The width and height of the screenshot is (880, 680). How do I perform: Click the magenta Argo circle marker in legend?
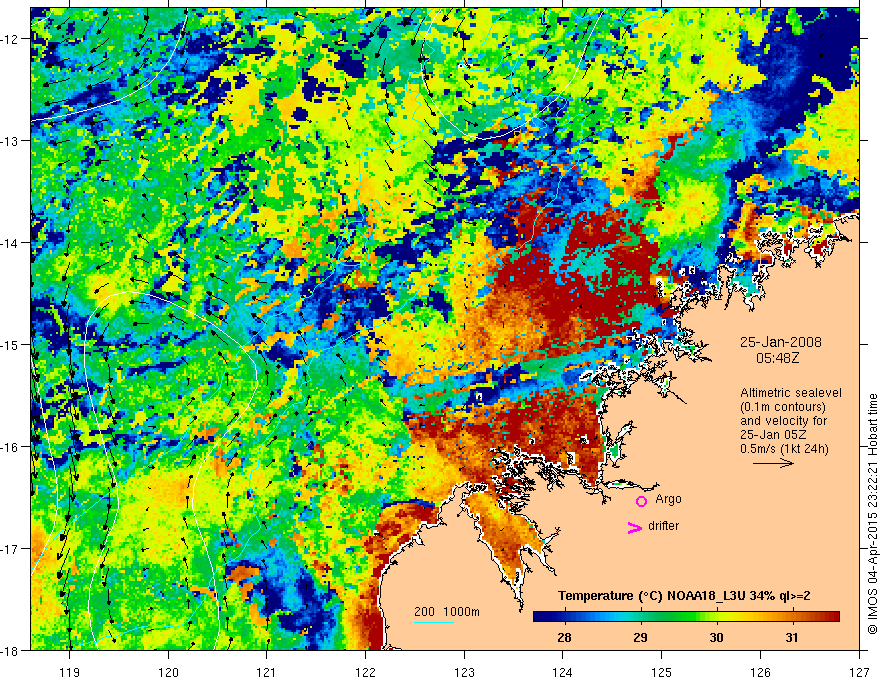641,501
